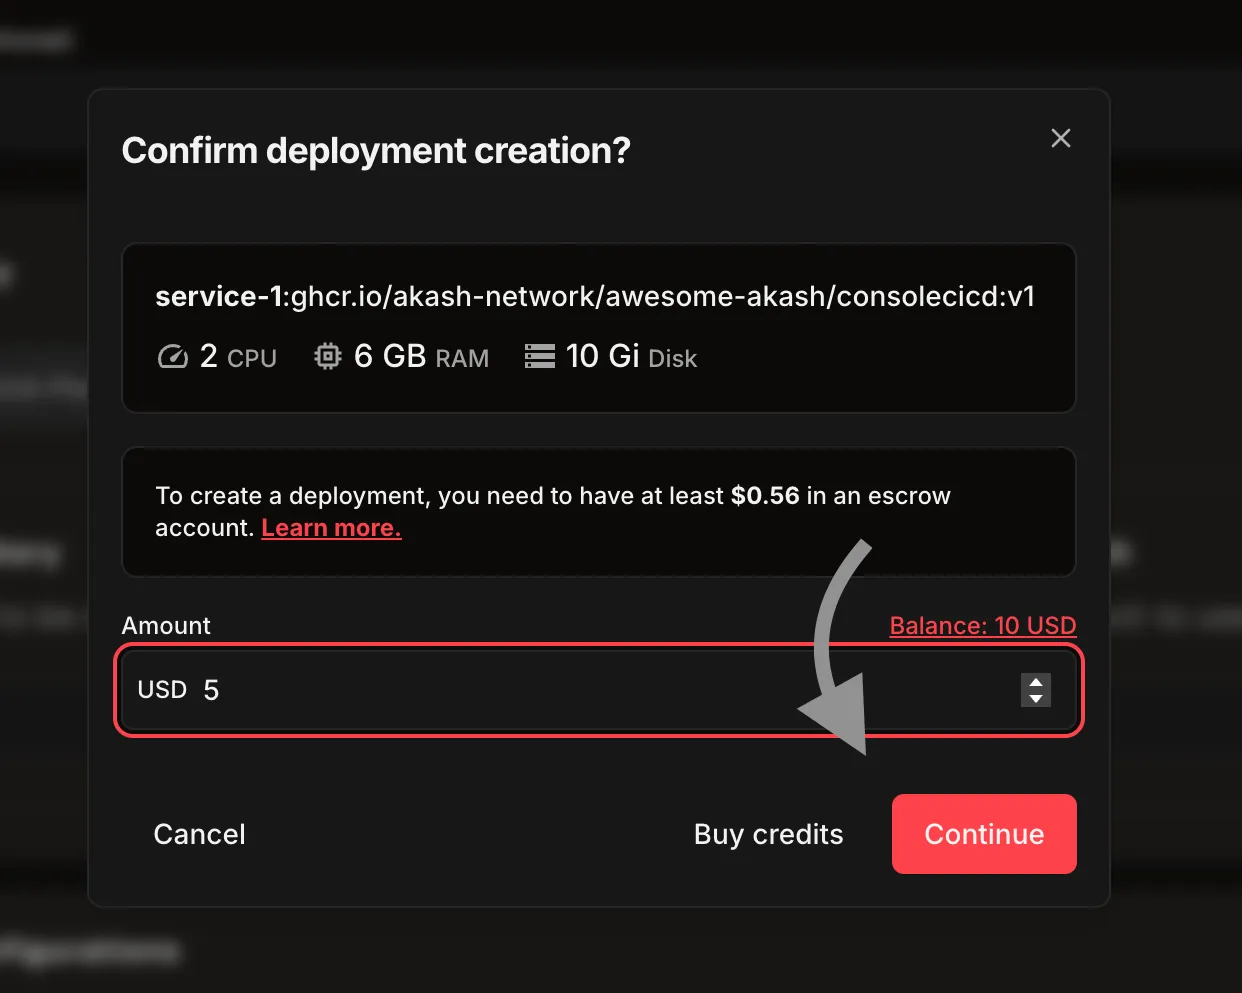Image resolution: width=1242 pixels, height=993 pixels.
Task: Hit the red Continue button
Action: [x=984, y=834]
